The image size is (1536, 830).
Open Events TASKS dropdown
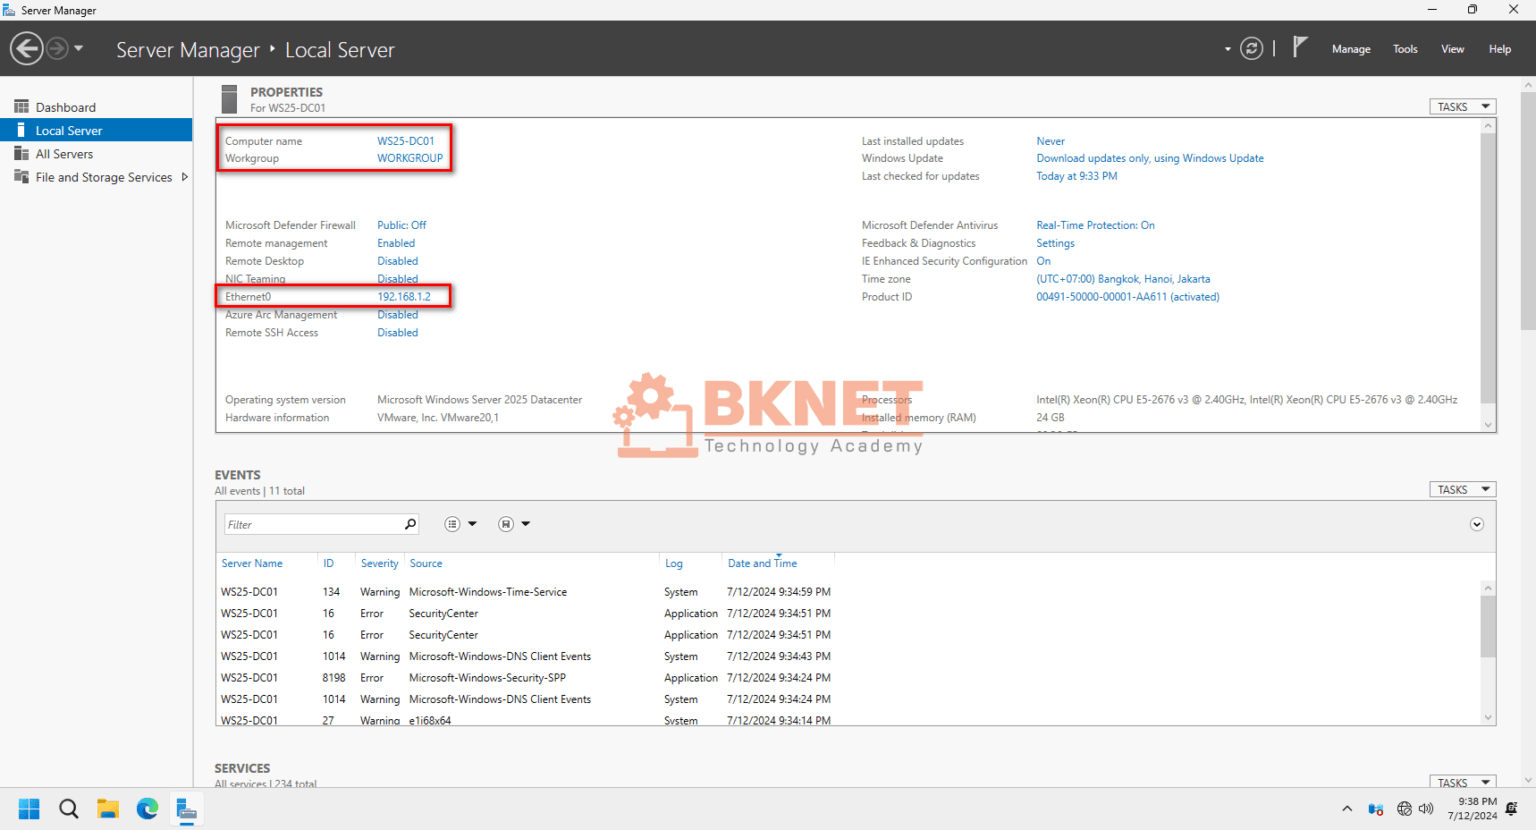click(1462, 490)
